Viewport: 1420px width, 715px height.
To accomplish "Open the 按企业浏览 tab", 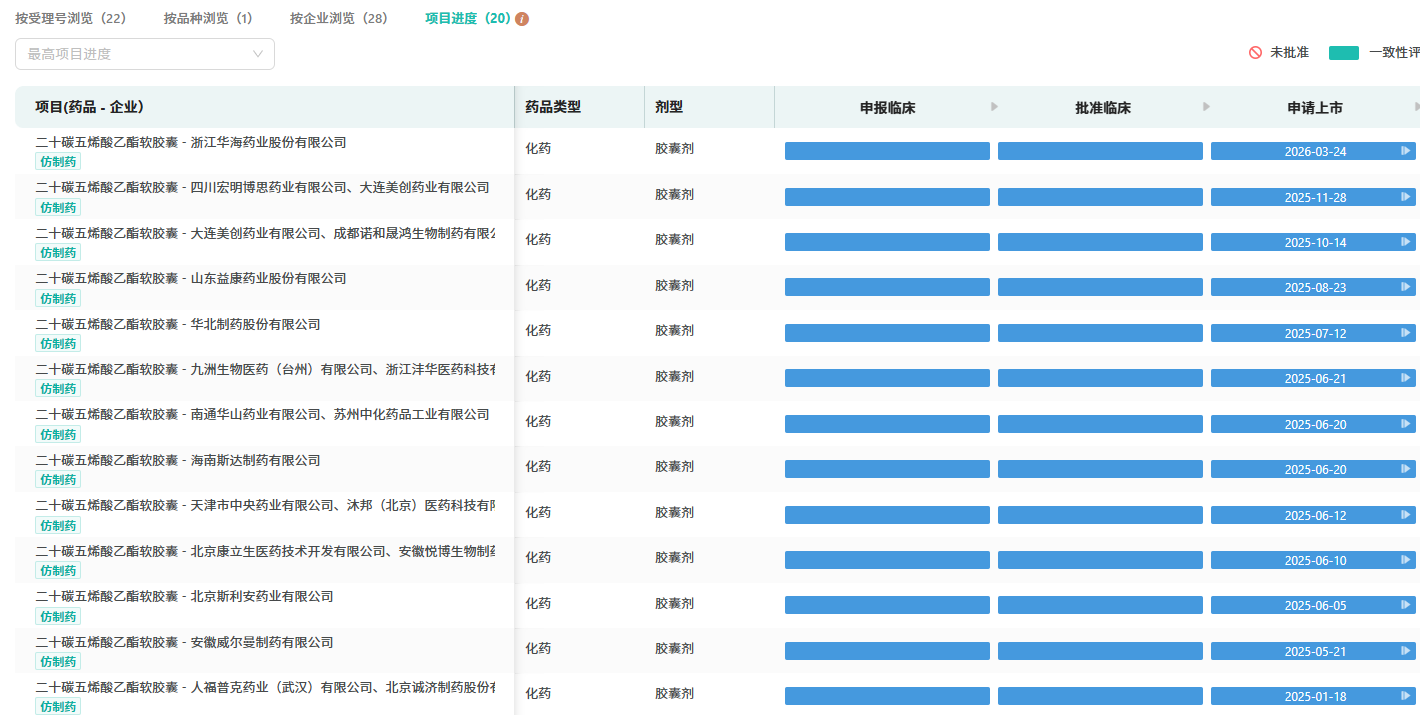I will (x=339, y=19).
